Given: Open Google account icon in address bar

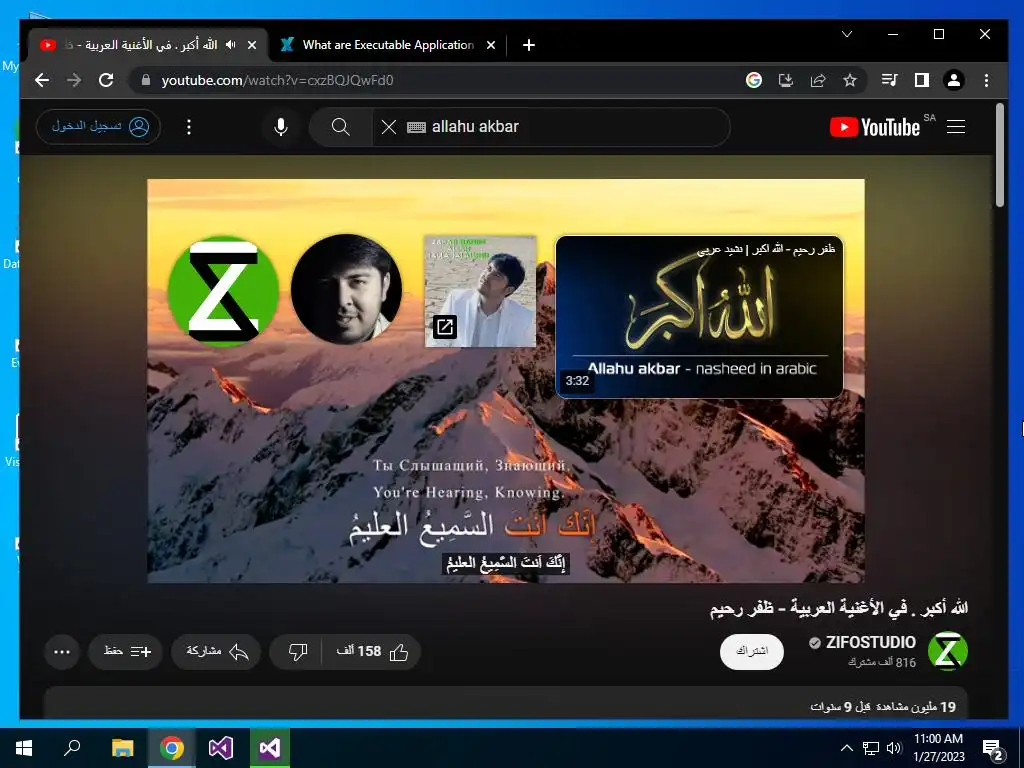Looking at the screenshot, I should click(x=754, y=80).
